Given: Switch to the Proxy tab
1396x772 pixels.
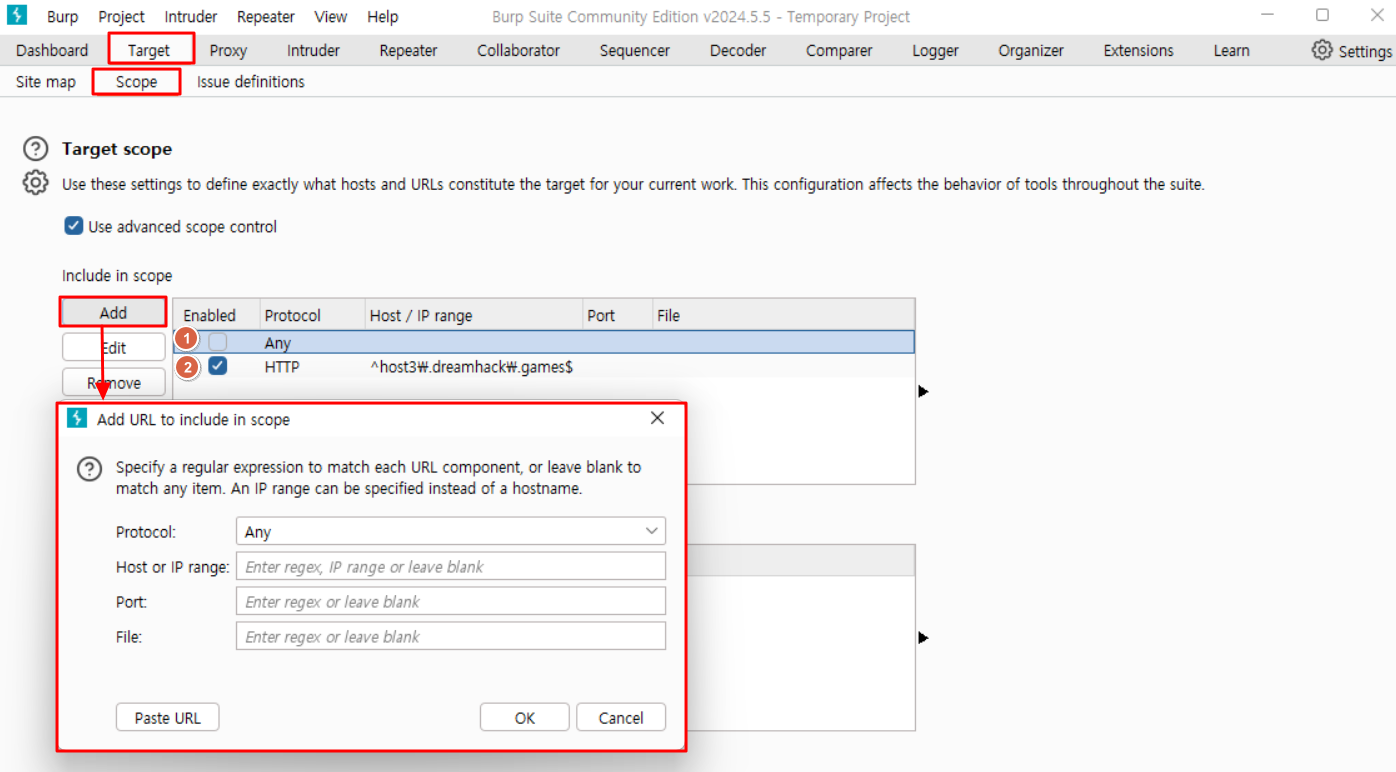Looking at the screenshot, I should coord(228,50).
